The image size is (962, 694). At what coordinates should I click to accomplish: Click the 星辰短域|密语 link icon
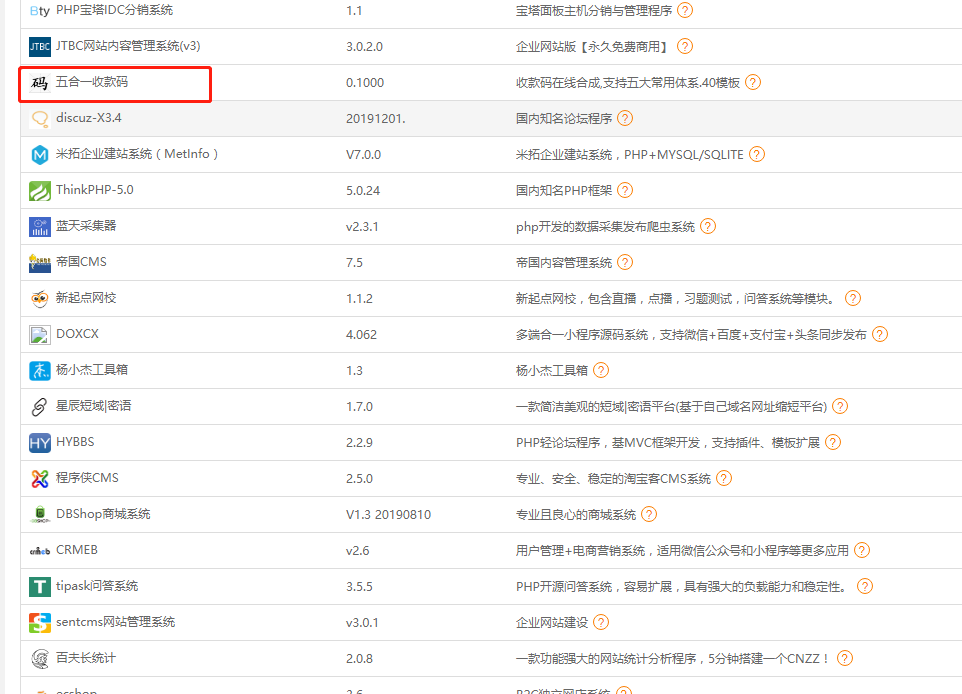[40, 407]
